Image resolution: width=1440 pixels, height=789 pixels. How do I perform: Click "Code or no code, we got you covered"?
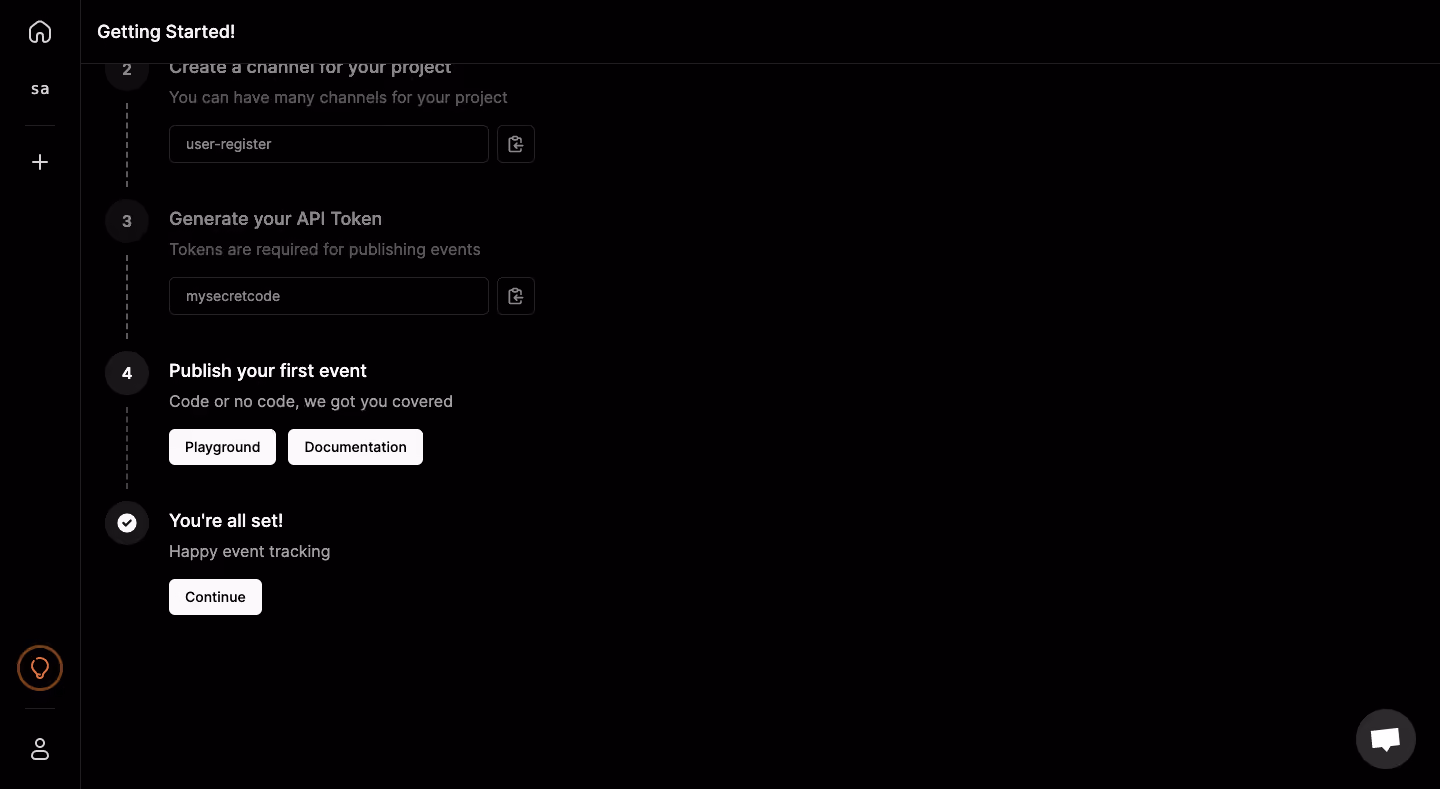point(311,401)
